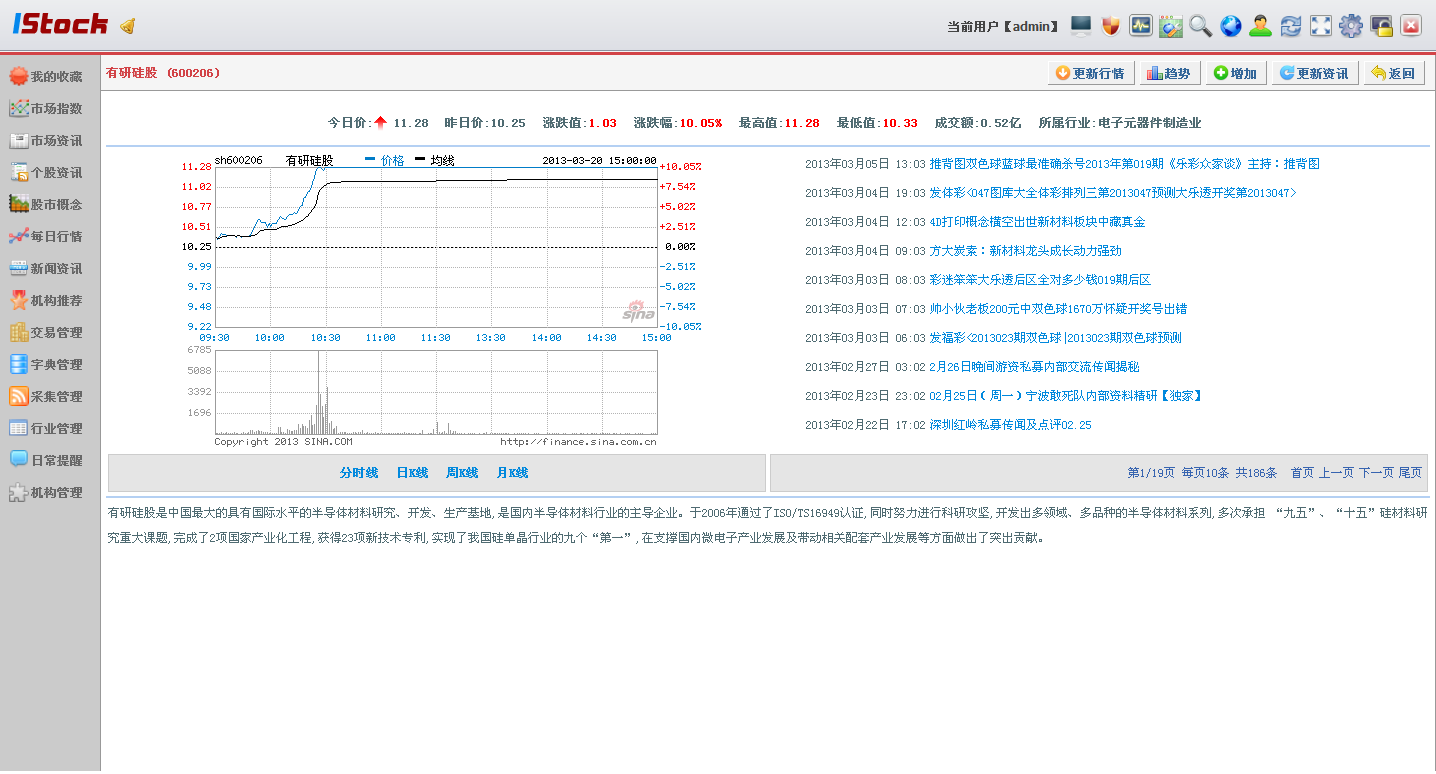Screen dimensions: 1436x774
Task: Open news 帅小伙老板200元中双色球
Action: (x=1058, y=309)
